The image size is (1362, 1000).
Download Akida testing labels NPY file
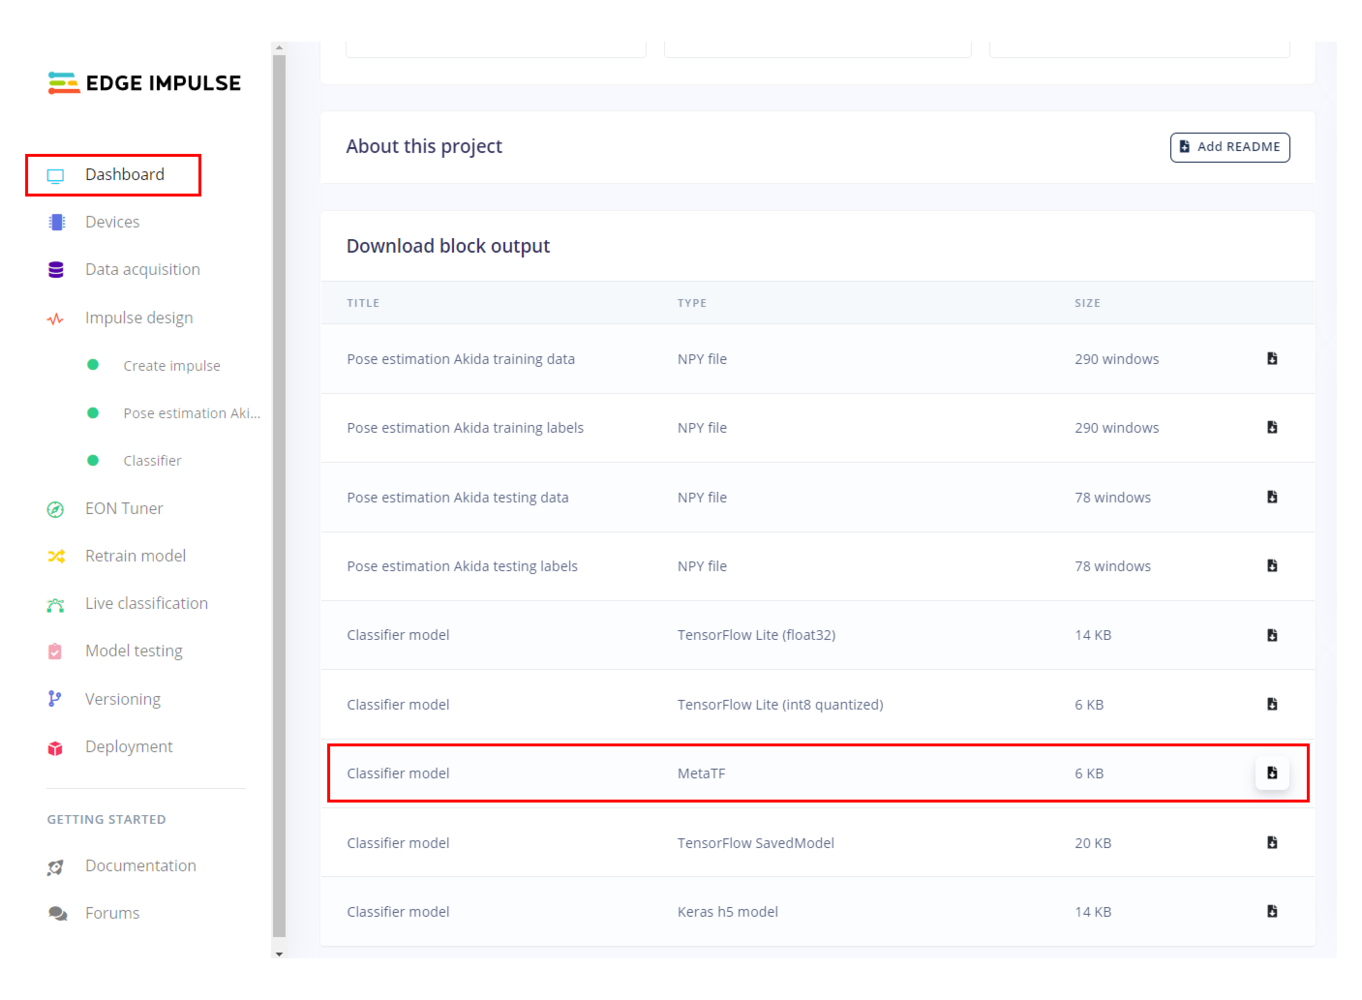coord(1272,565)
